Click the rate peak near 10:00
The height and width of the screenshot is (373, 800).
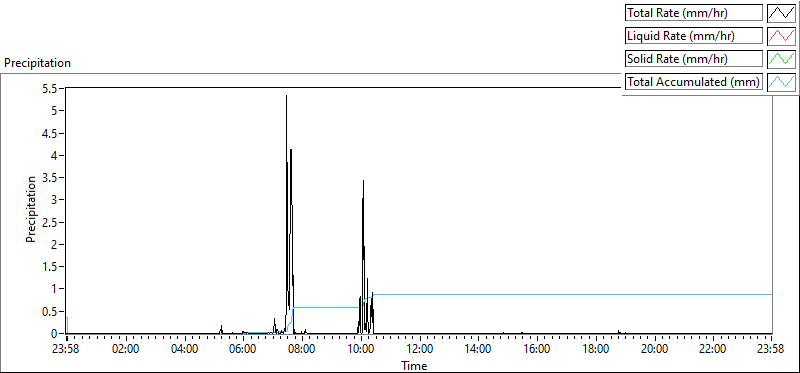click(x=363, y=181)
